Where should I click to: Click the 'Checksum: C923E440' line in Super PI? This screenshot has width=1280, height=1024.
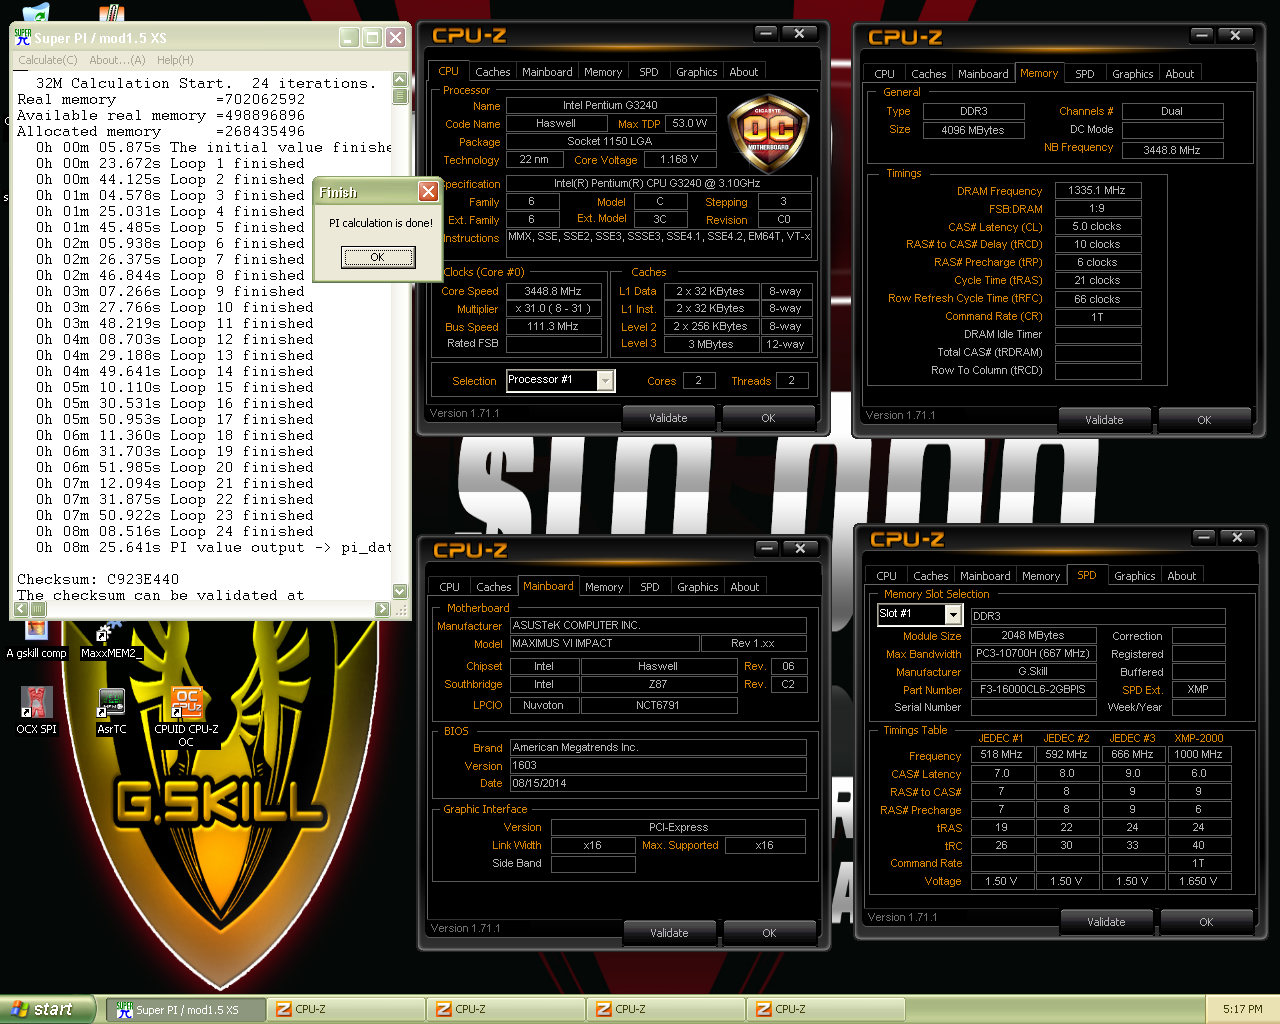pos(98,579)
